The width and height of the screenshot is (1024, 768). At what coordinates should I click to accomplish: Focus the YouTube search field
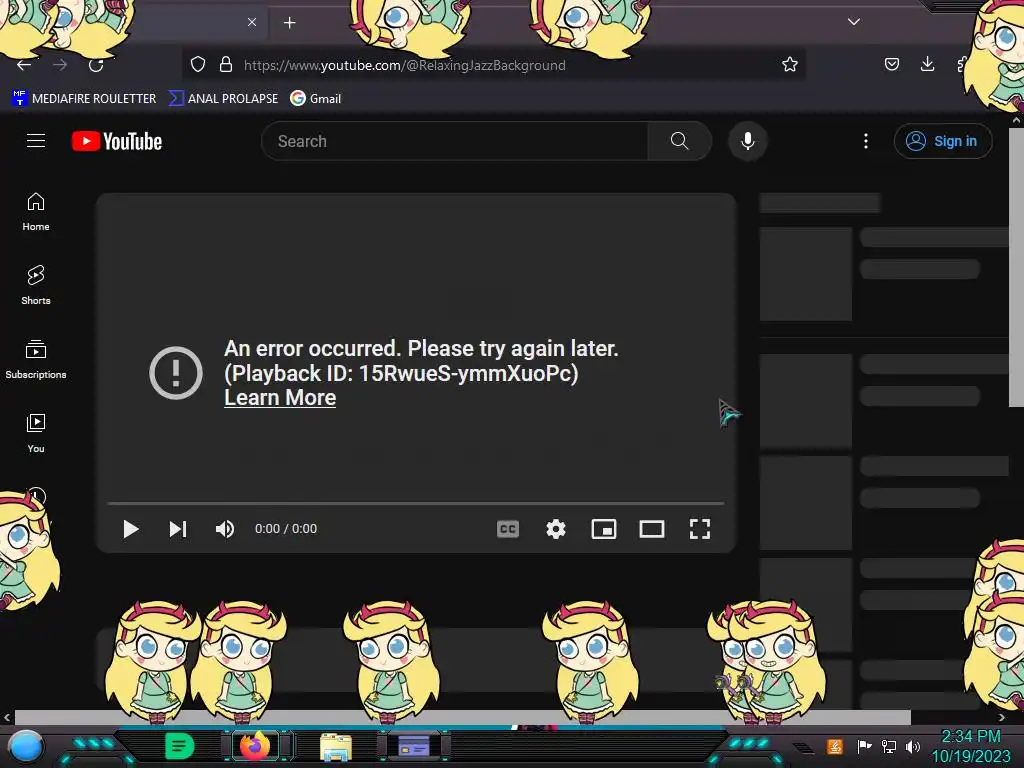(455, 141)
